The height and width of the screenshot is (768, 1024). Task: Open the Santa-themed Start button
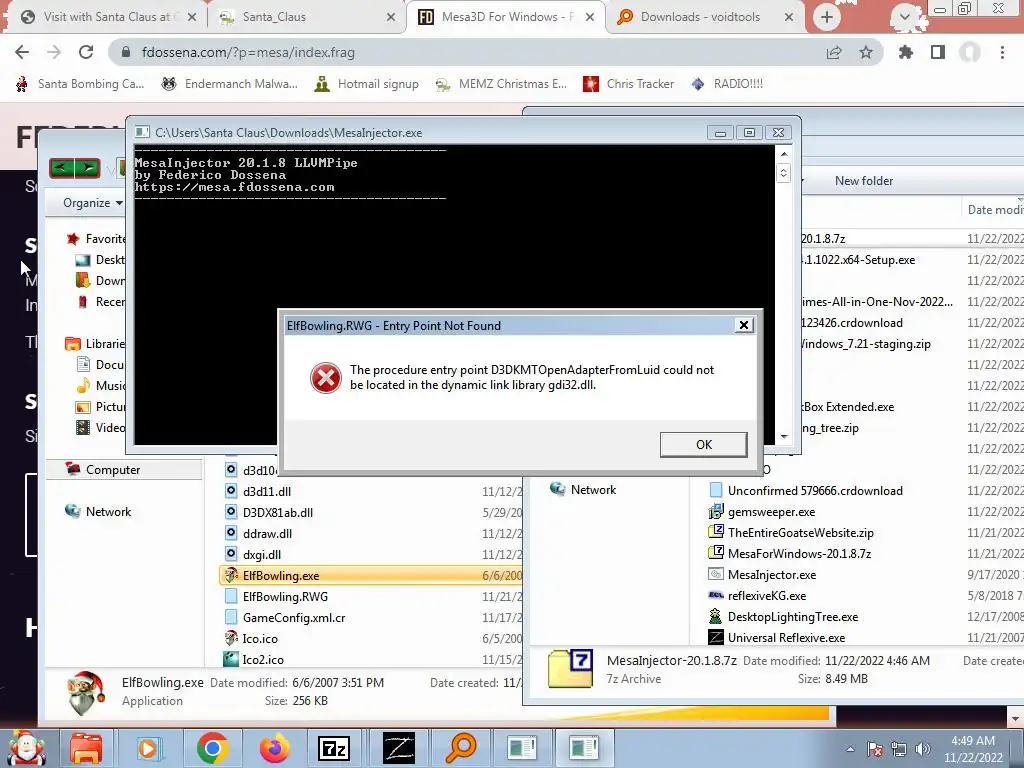[26, 748]
